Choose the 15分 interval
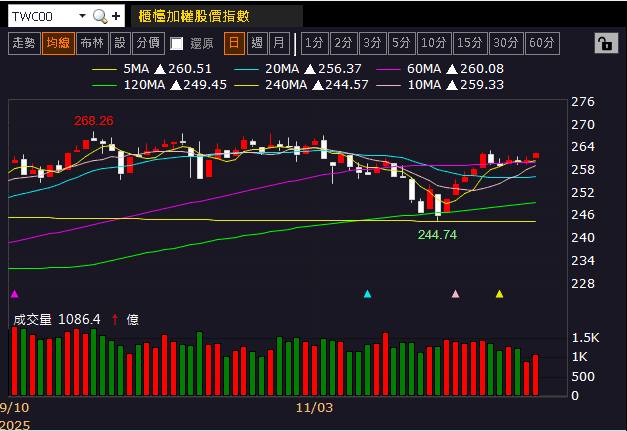This screenshot has width=627, height=431. [x=470, y=43]
